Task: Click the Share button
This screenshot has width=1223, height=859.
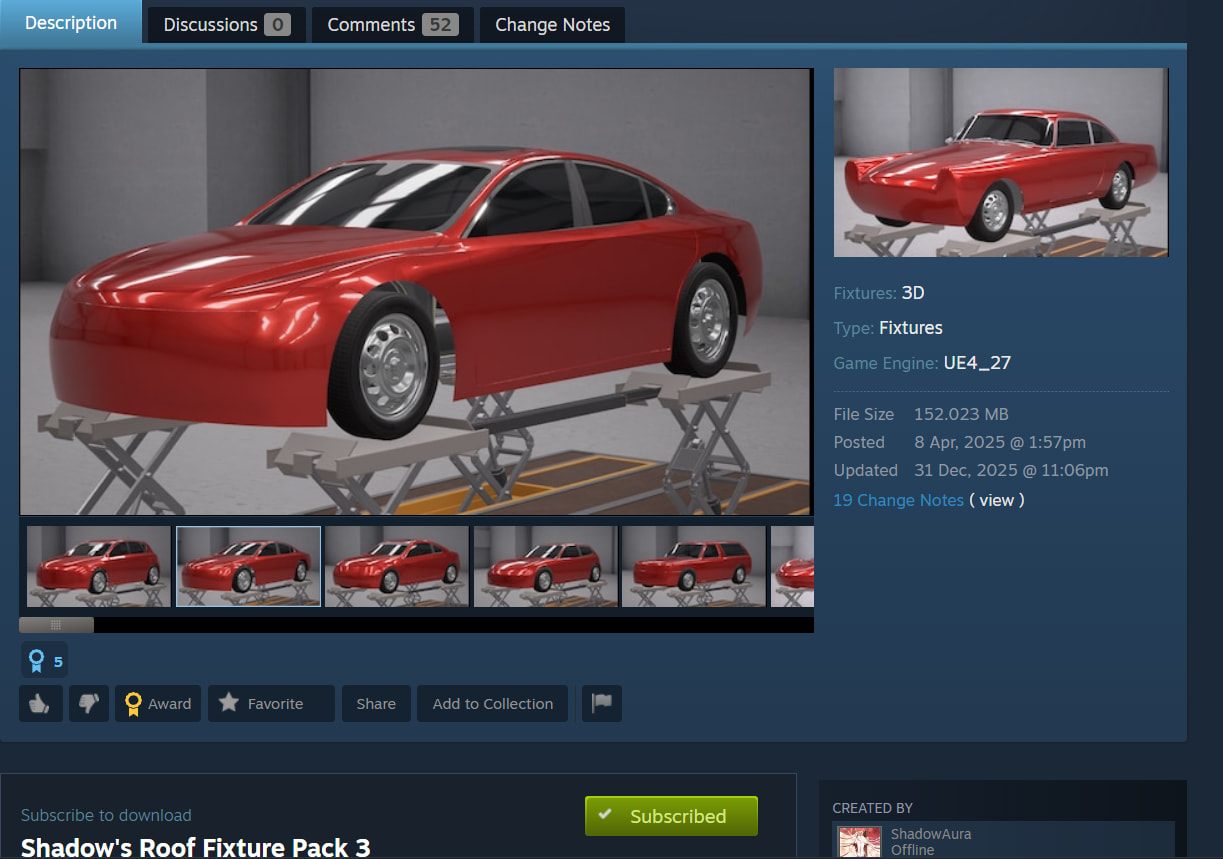Action: point(376,704)
